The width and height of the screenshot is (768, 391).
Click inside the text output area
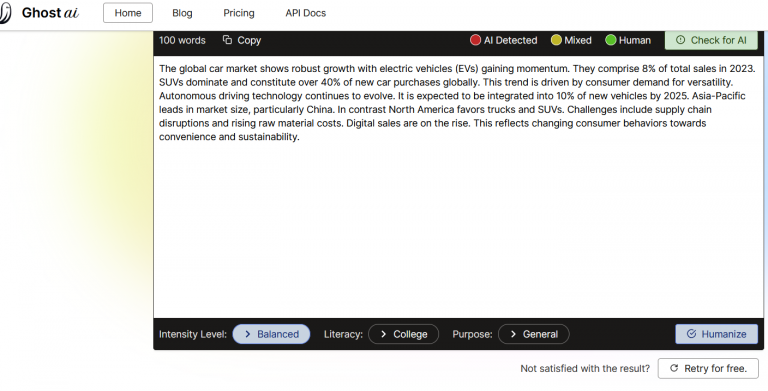tap(458, 187)
